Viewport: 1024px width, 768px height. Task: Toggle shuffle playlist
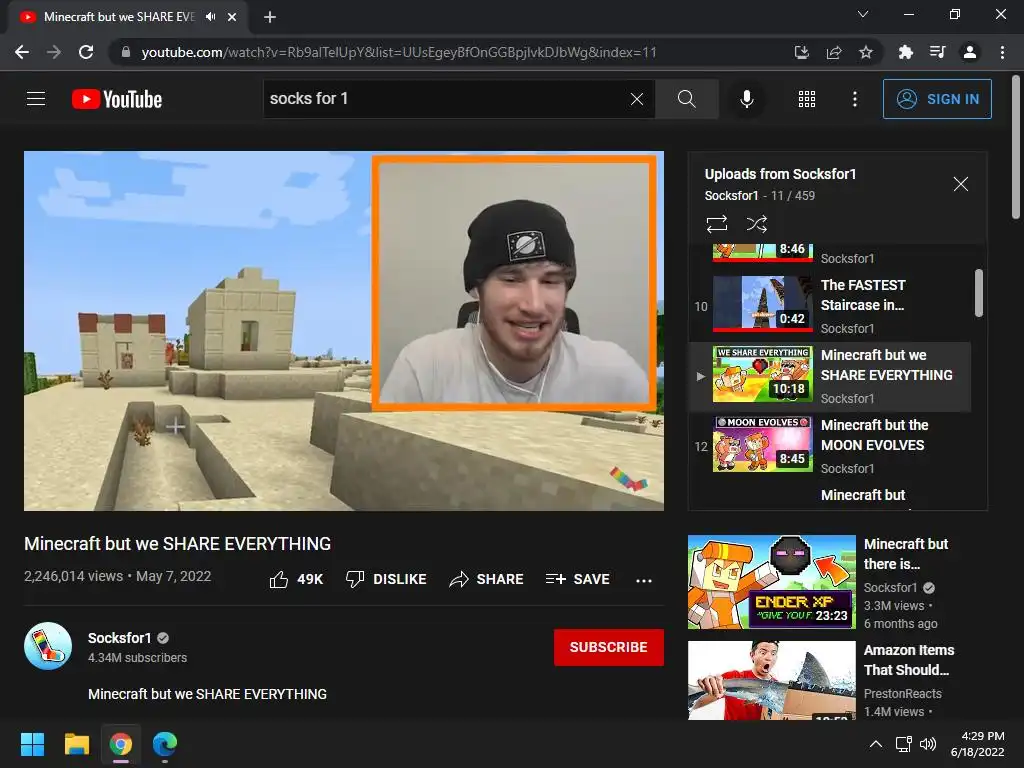point(756,224)
